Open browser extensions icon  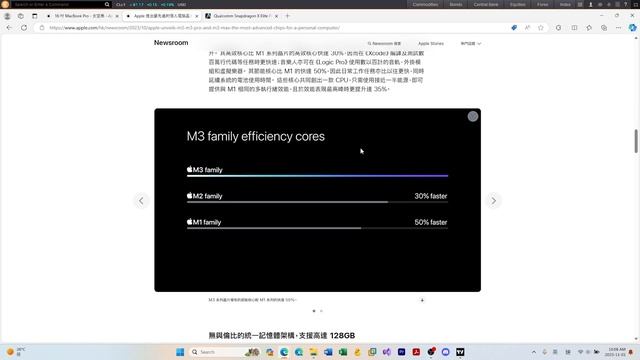point(558,28)
